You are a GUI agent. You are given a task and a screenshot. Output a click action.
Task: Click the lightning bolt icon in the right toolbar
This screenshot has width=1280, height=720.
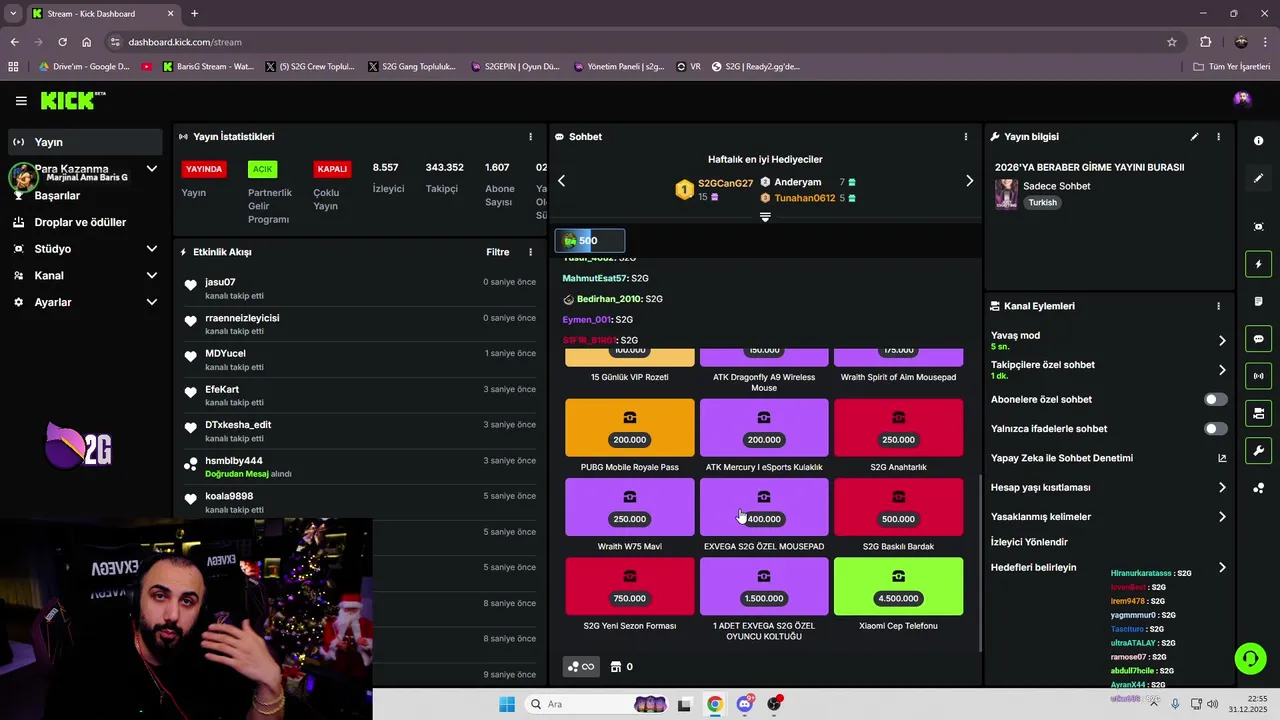1258,264
